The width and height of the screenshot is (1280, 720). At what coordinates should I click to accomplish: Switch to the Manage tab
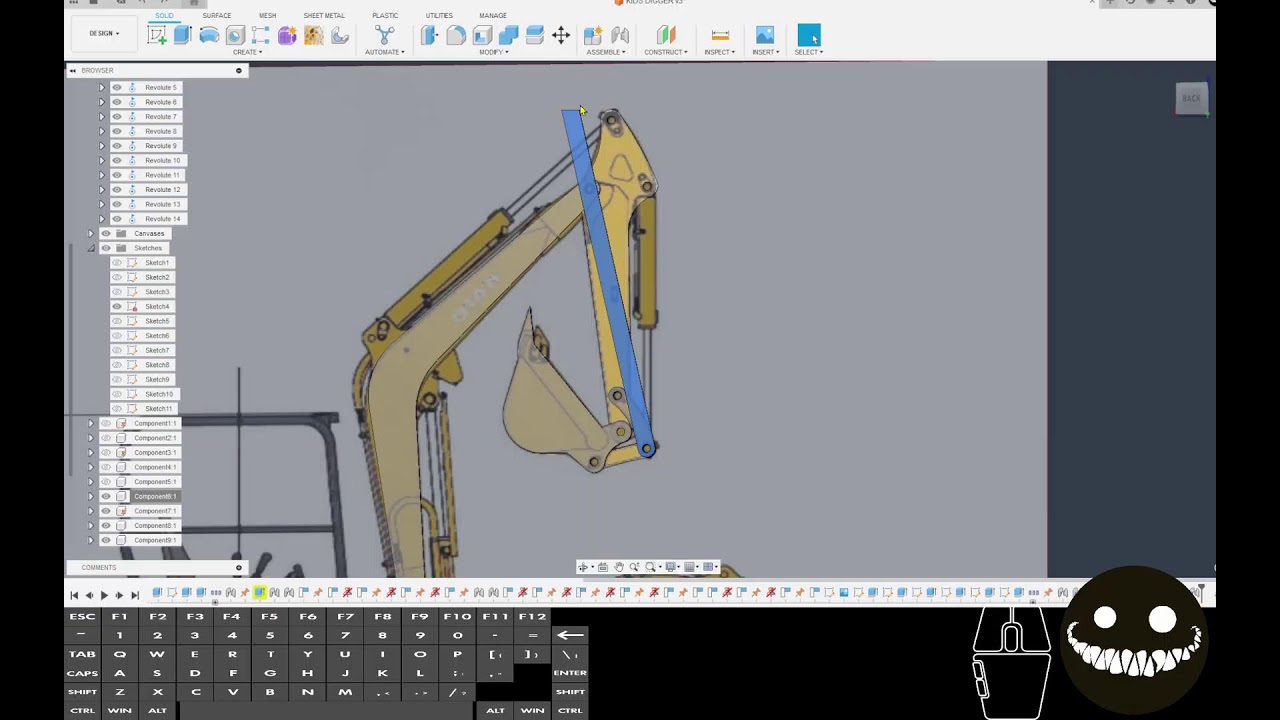click(493, 16)
